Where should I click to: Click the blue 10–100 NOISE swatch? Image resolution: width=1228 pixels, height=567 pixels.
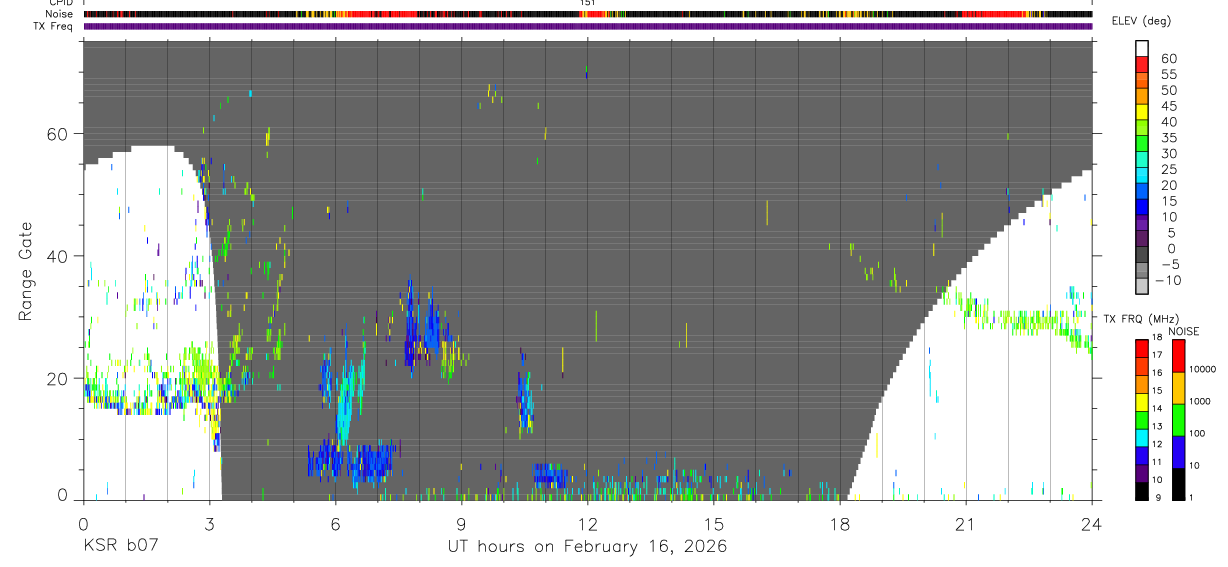pyautogui.click(x=1178, y=451)
